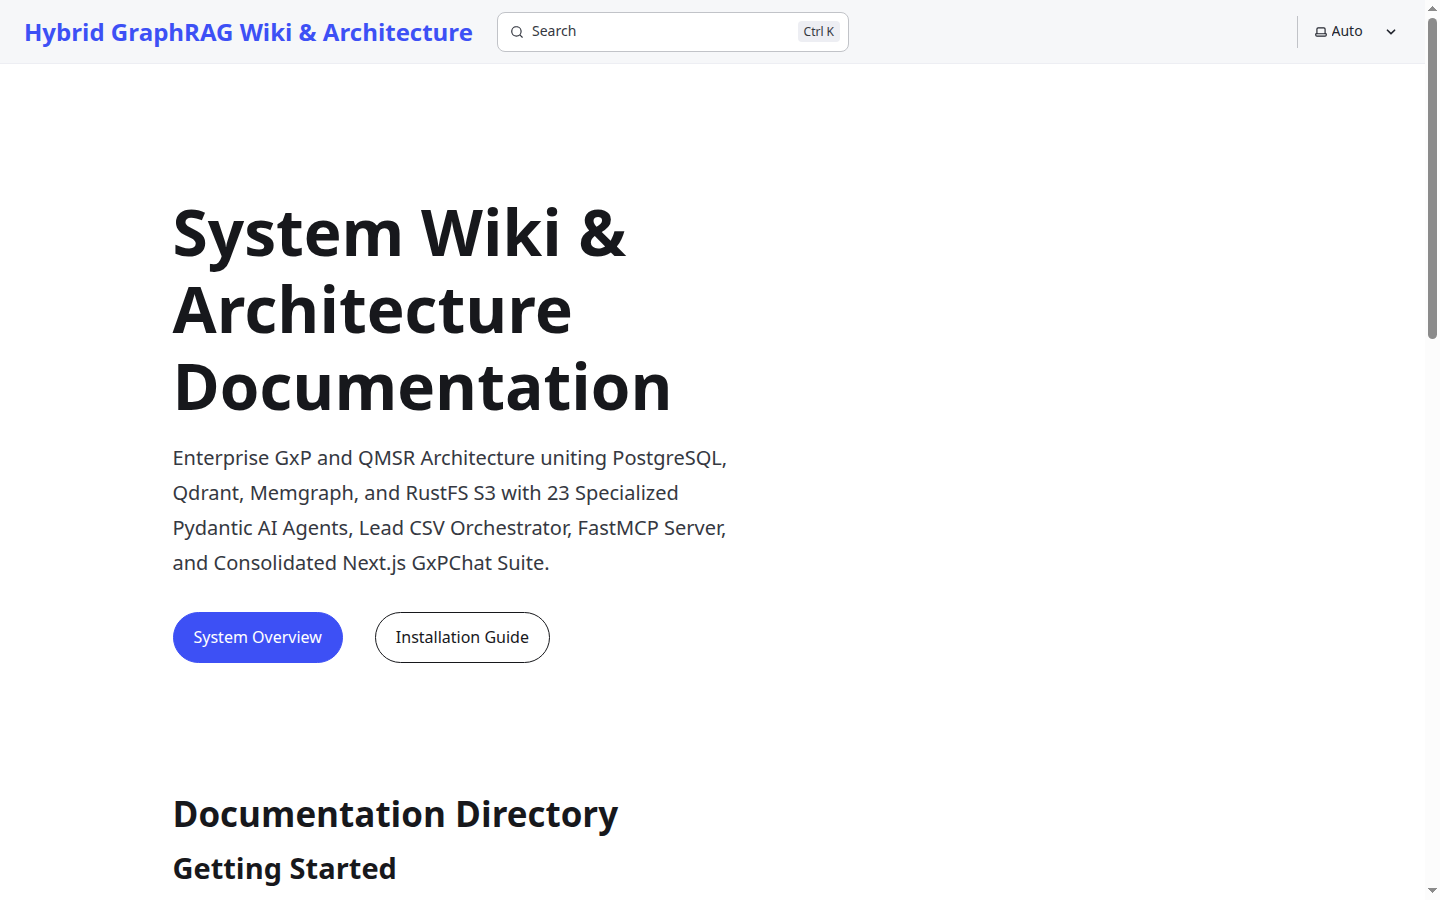Open the Installation Guide
1440x900 pixels.
pyautogui.click(x=462, y=637)
